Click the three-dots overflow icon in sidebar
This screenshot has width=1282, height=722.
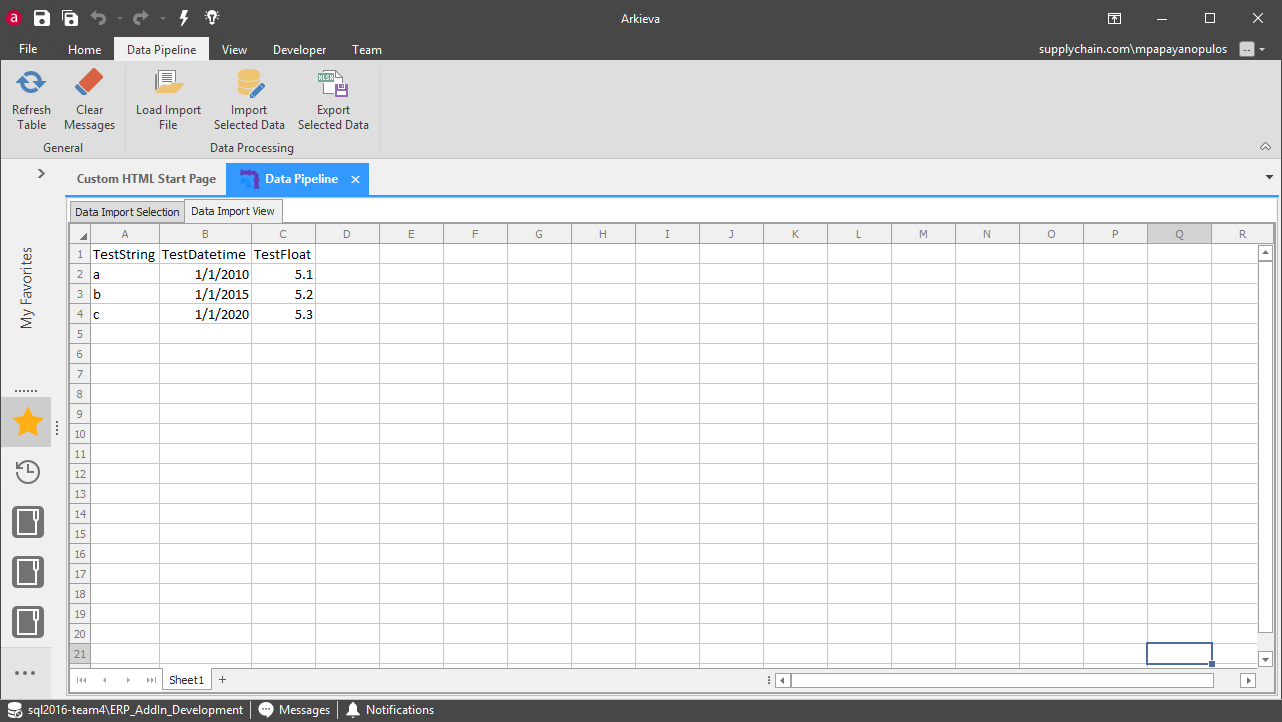26,673
